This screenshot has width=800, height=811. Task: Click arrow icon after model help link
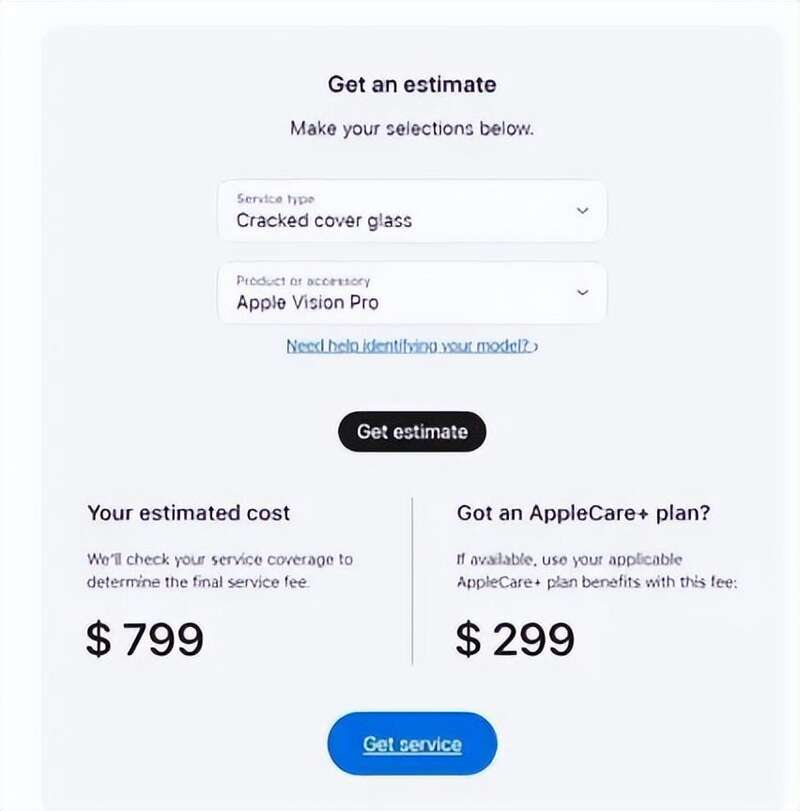coord(536,347)
